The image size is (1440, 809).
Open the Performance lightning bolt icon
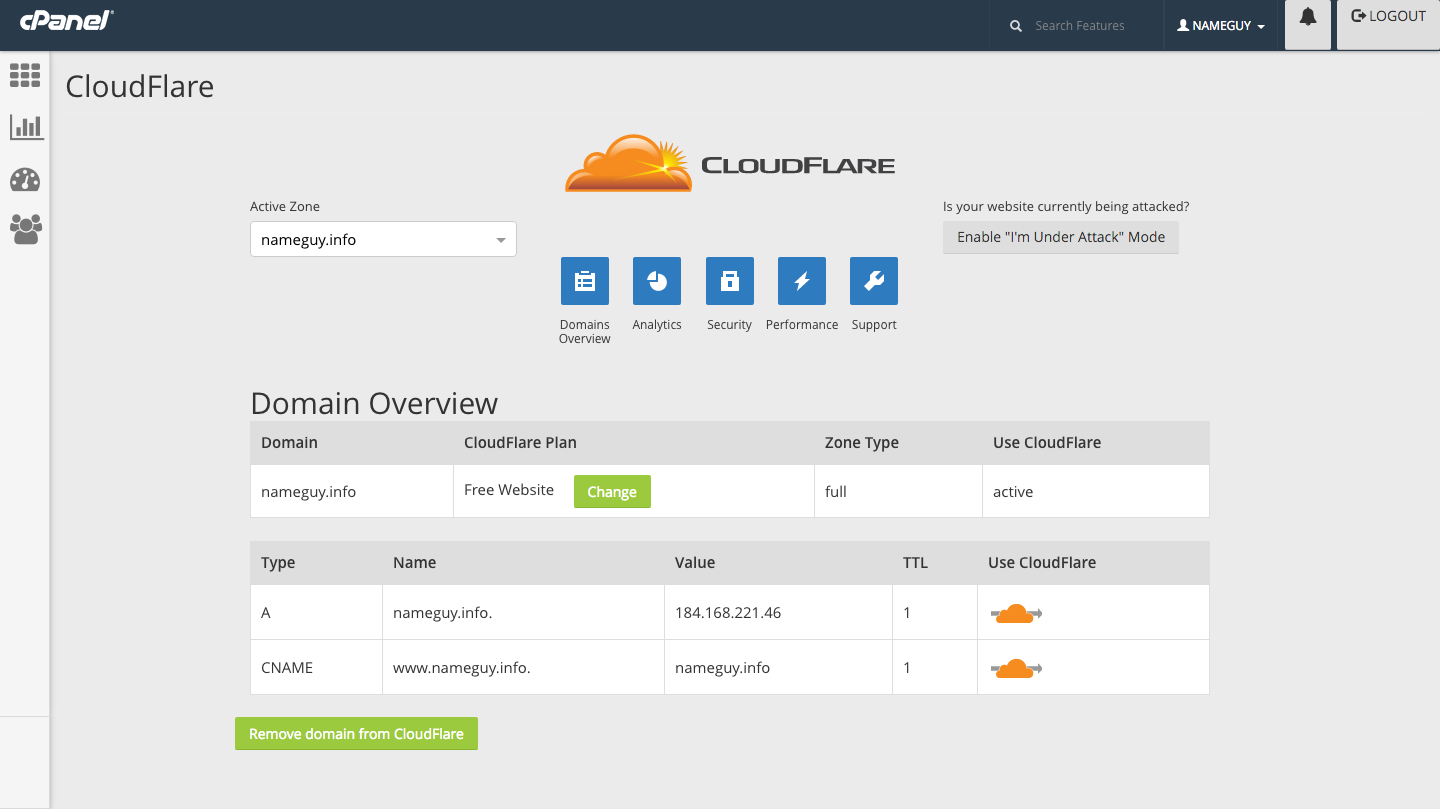pos(801,281)
